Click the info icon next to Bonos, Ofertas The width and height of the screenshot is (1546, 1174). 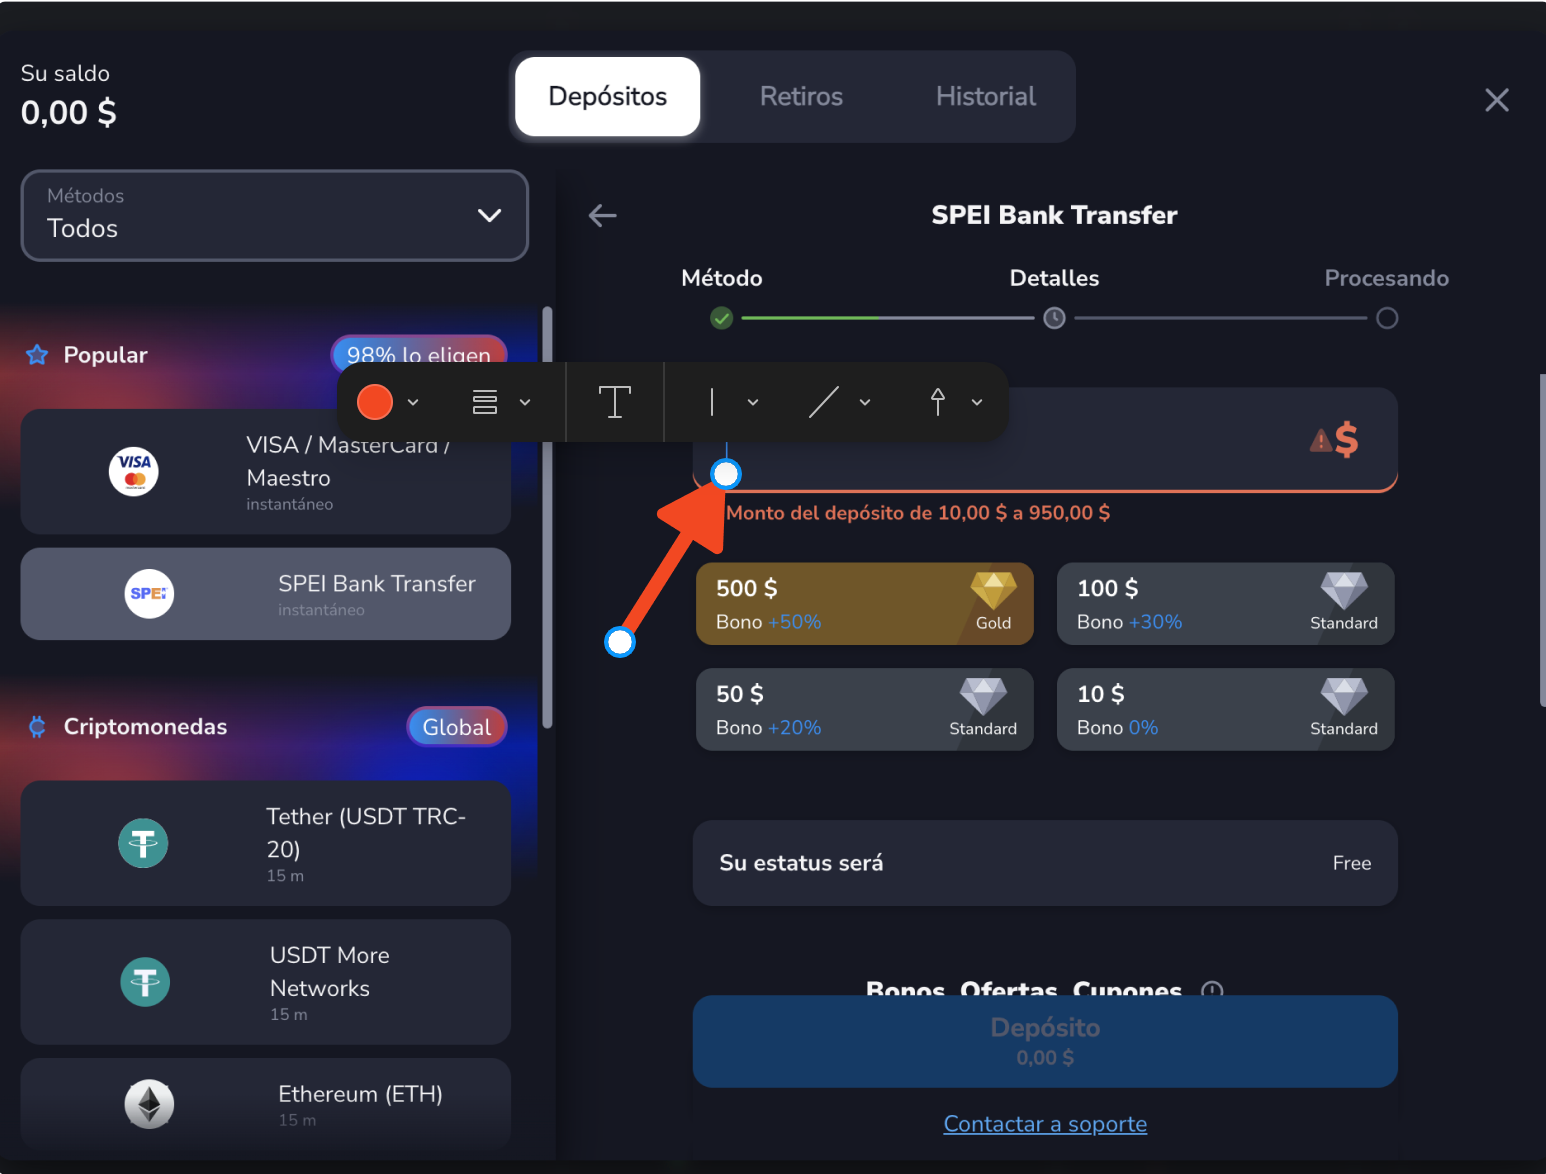[x=1212, y=990]
